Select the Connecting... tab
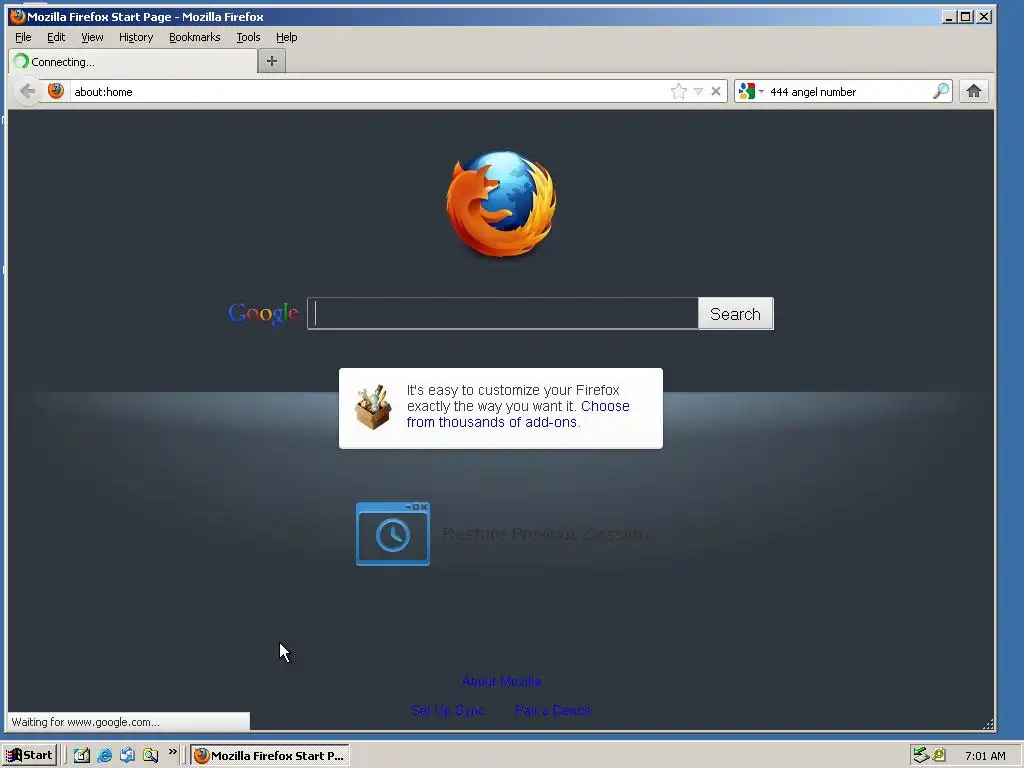Image resolution: width=1024 pixels, height=768 pixels. pyautogui.click(x=133, y=61)
